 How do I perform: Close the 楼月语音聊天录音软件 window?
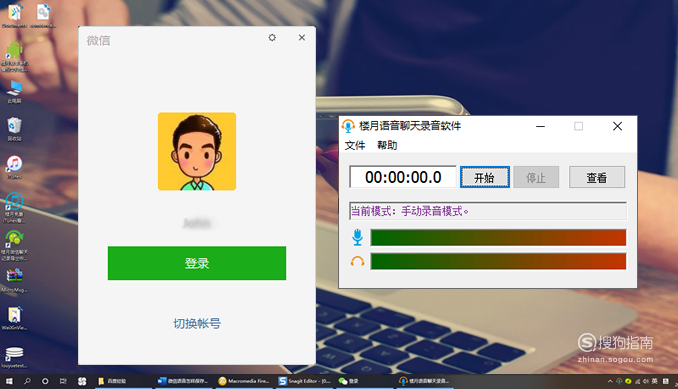(617, 126)
